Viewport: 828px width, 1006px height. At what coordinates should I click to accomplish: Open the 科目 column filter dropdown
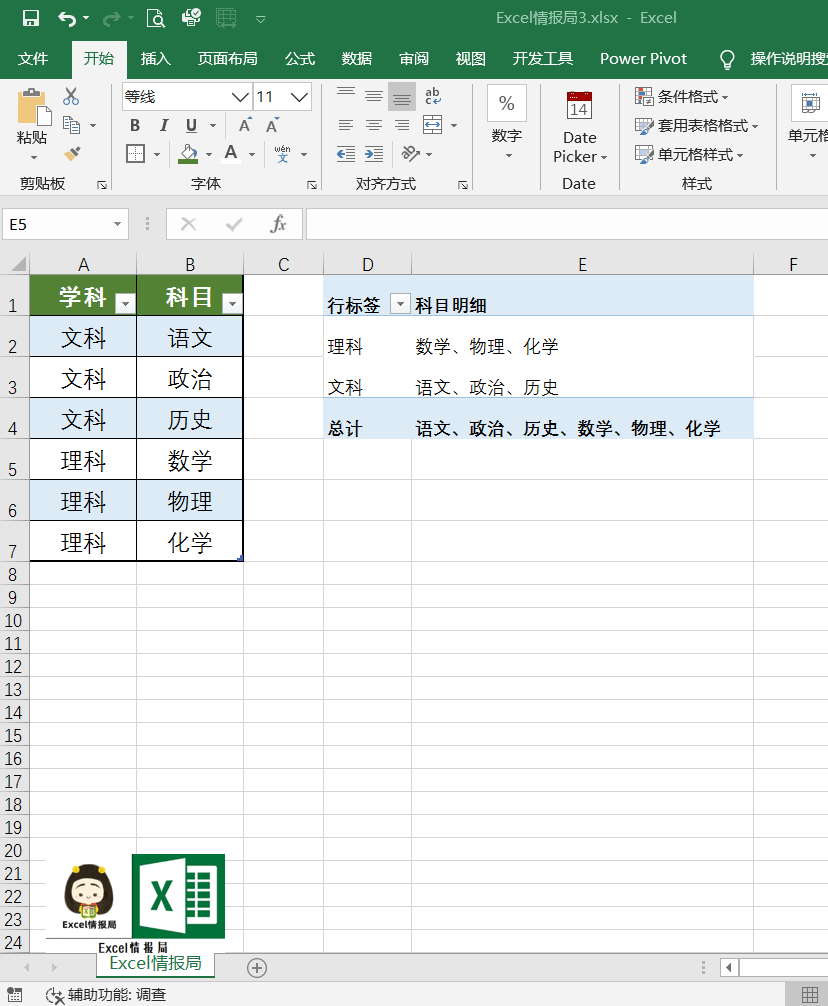point(233,303)
